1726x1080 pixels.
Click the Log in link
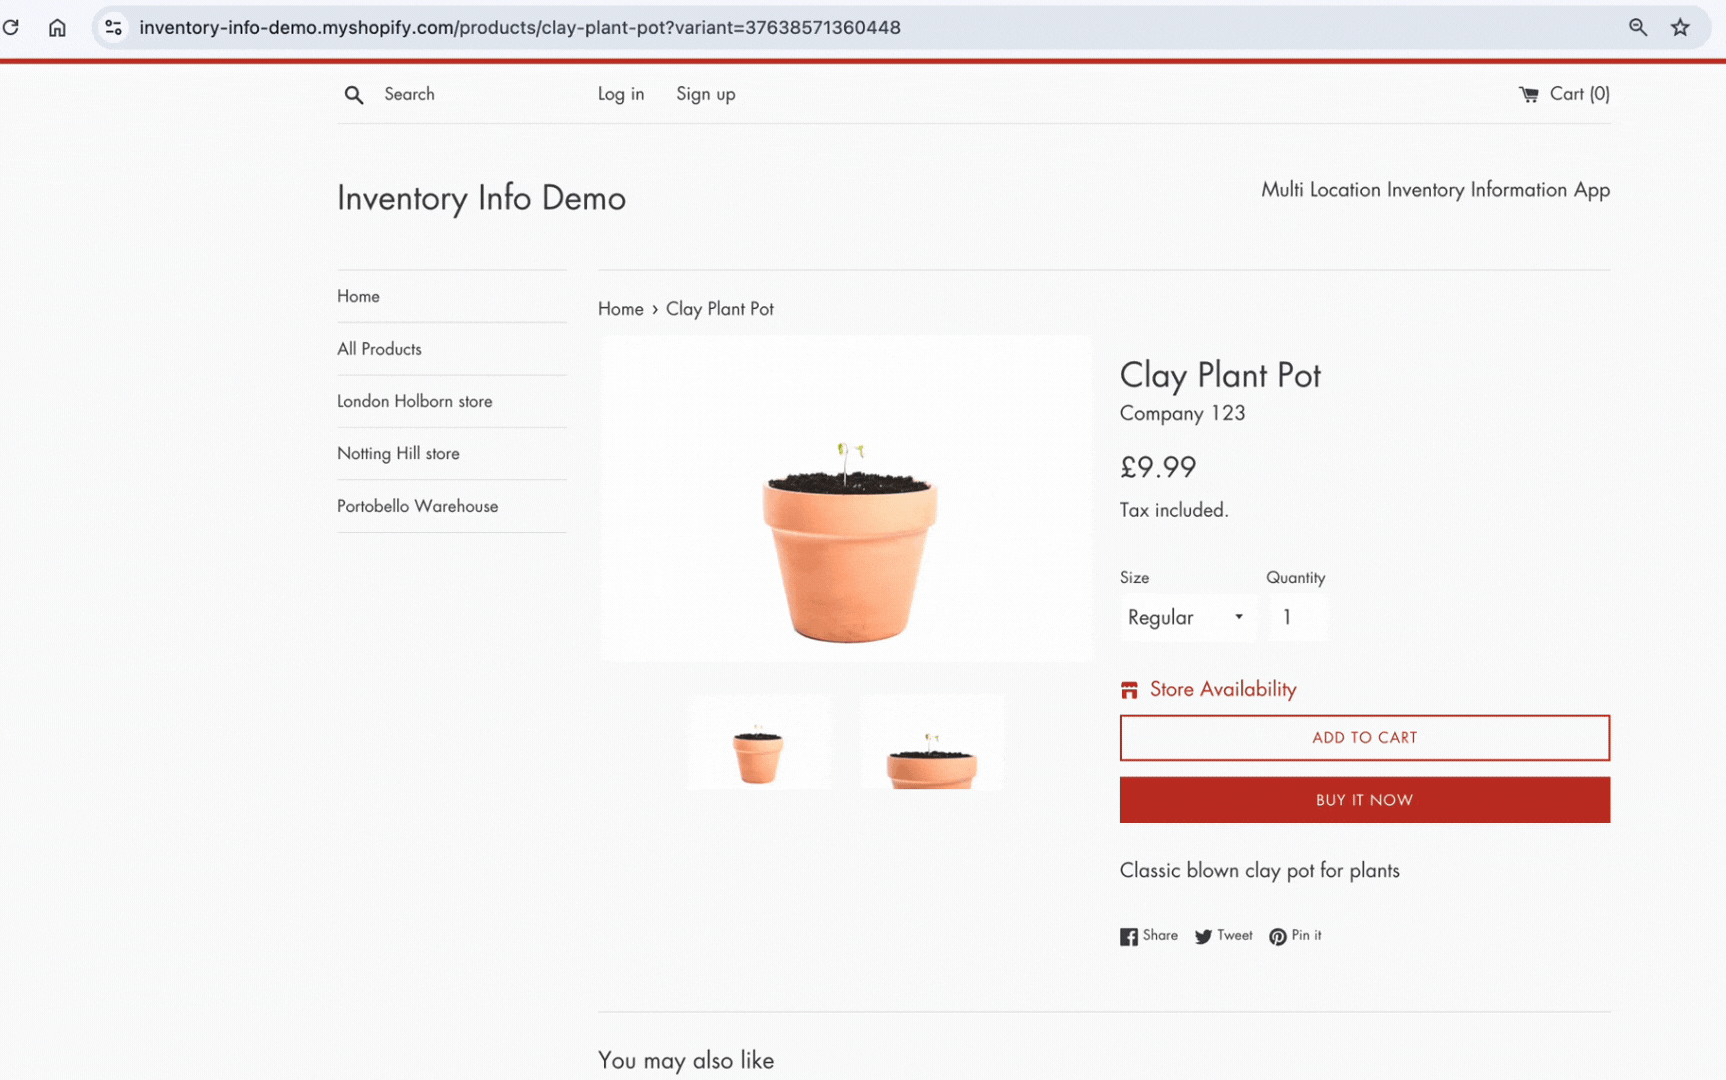[620, 94]
